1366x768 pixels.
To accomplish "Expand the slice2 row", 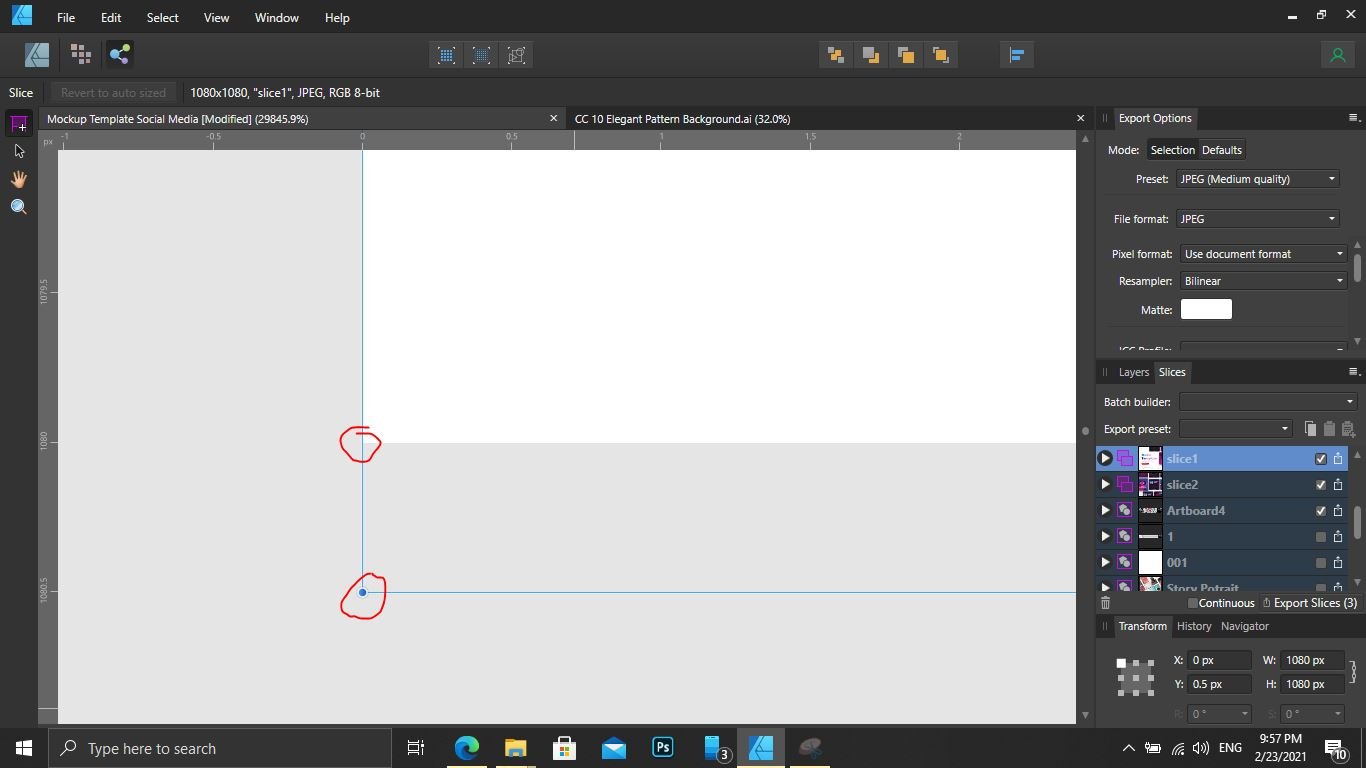I will click(x=1105, y=484).
